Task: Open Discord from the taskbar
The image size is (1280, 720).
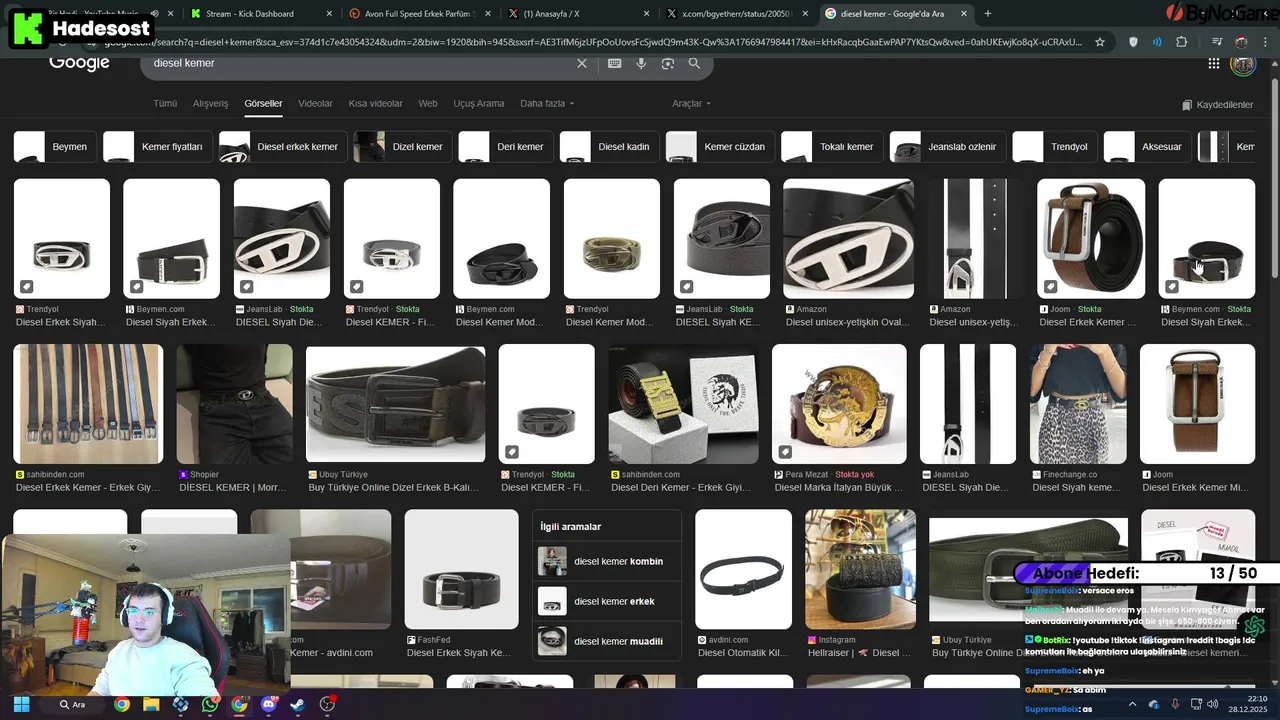Action: (x=268, y=704)
